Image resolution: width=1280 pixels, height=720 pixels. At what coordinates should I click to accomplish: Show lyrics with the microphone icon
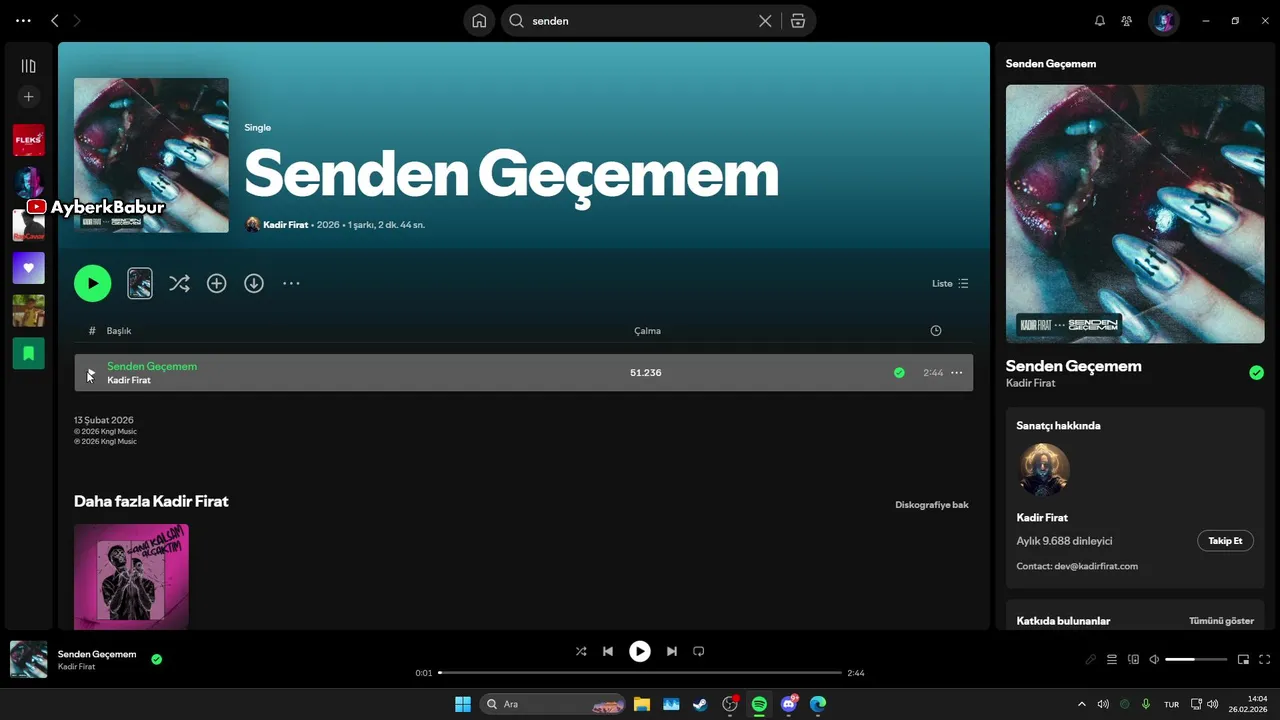point(1091,659)
